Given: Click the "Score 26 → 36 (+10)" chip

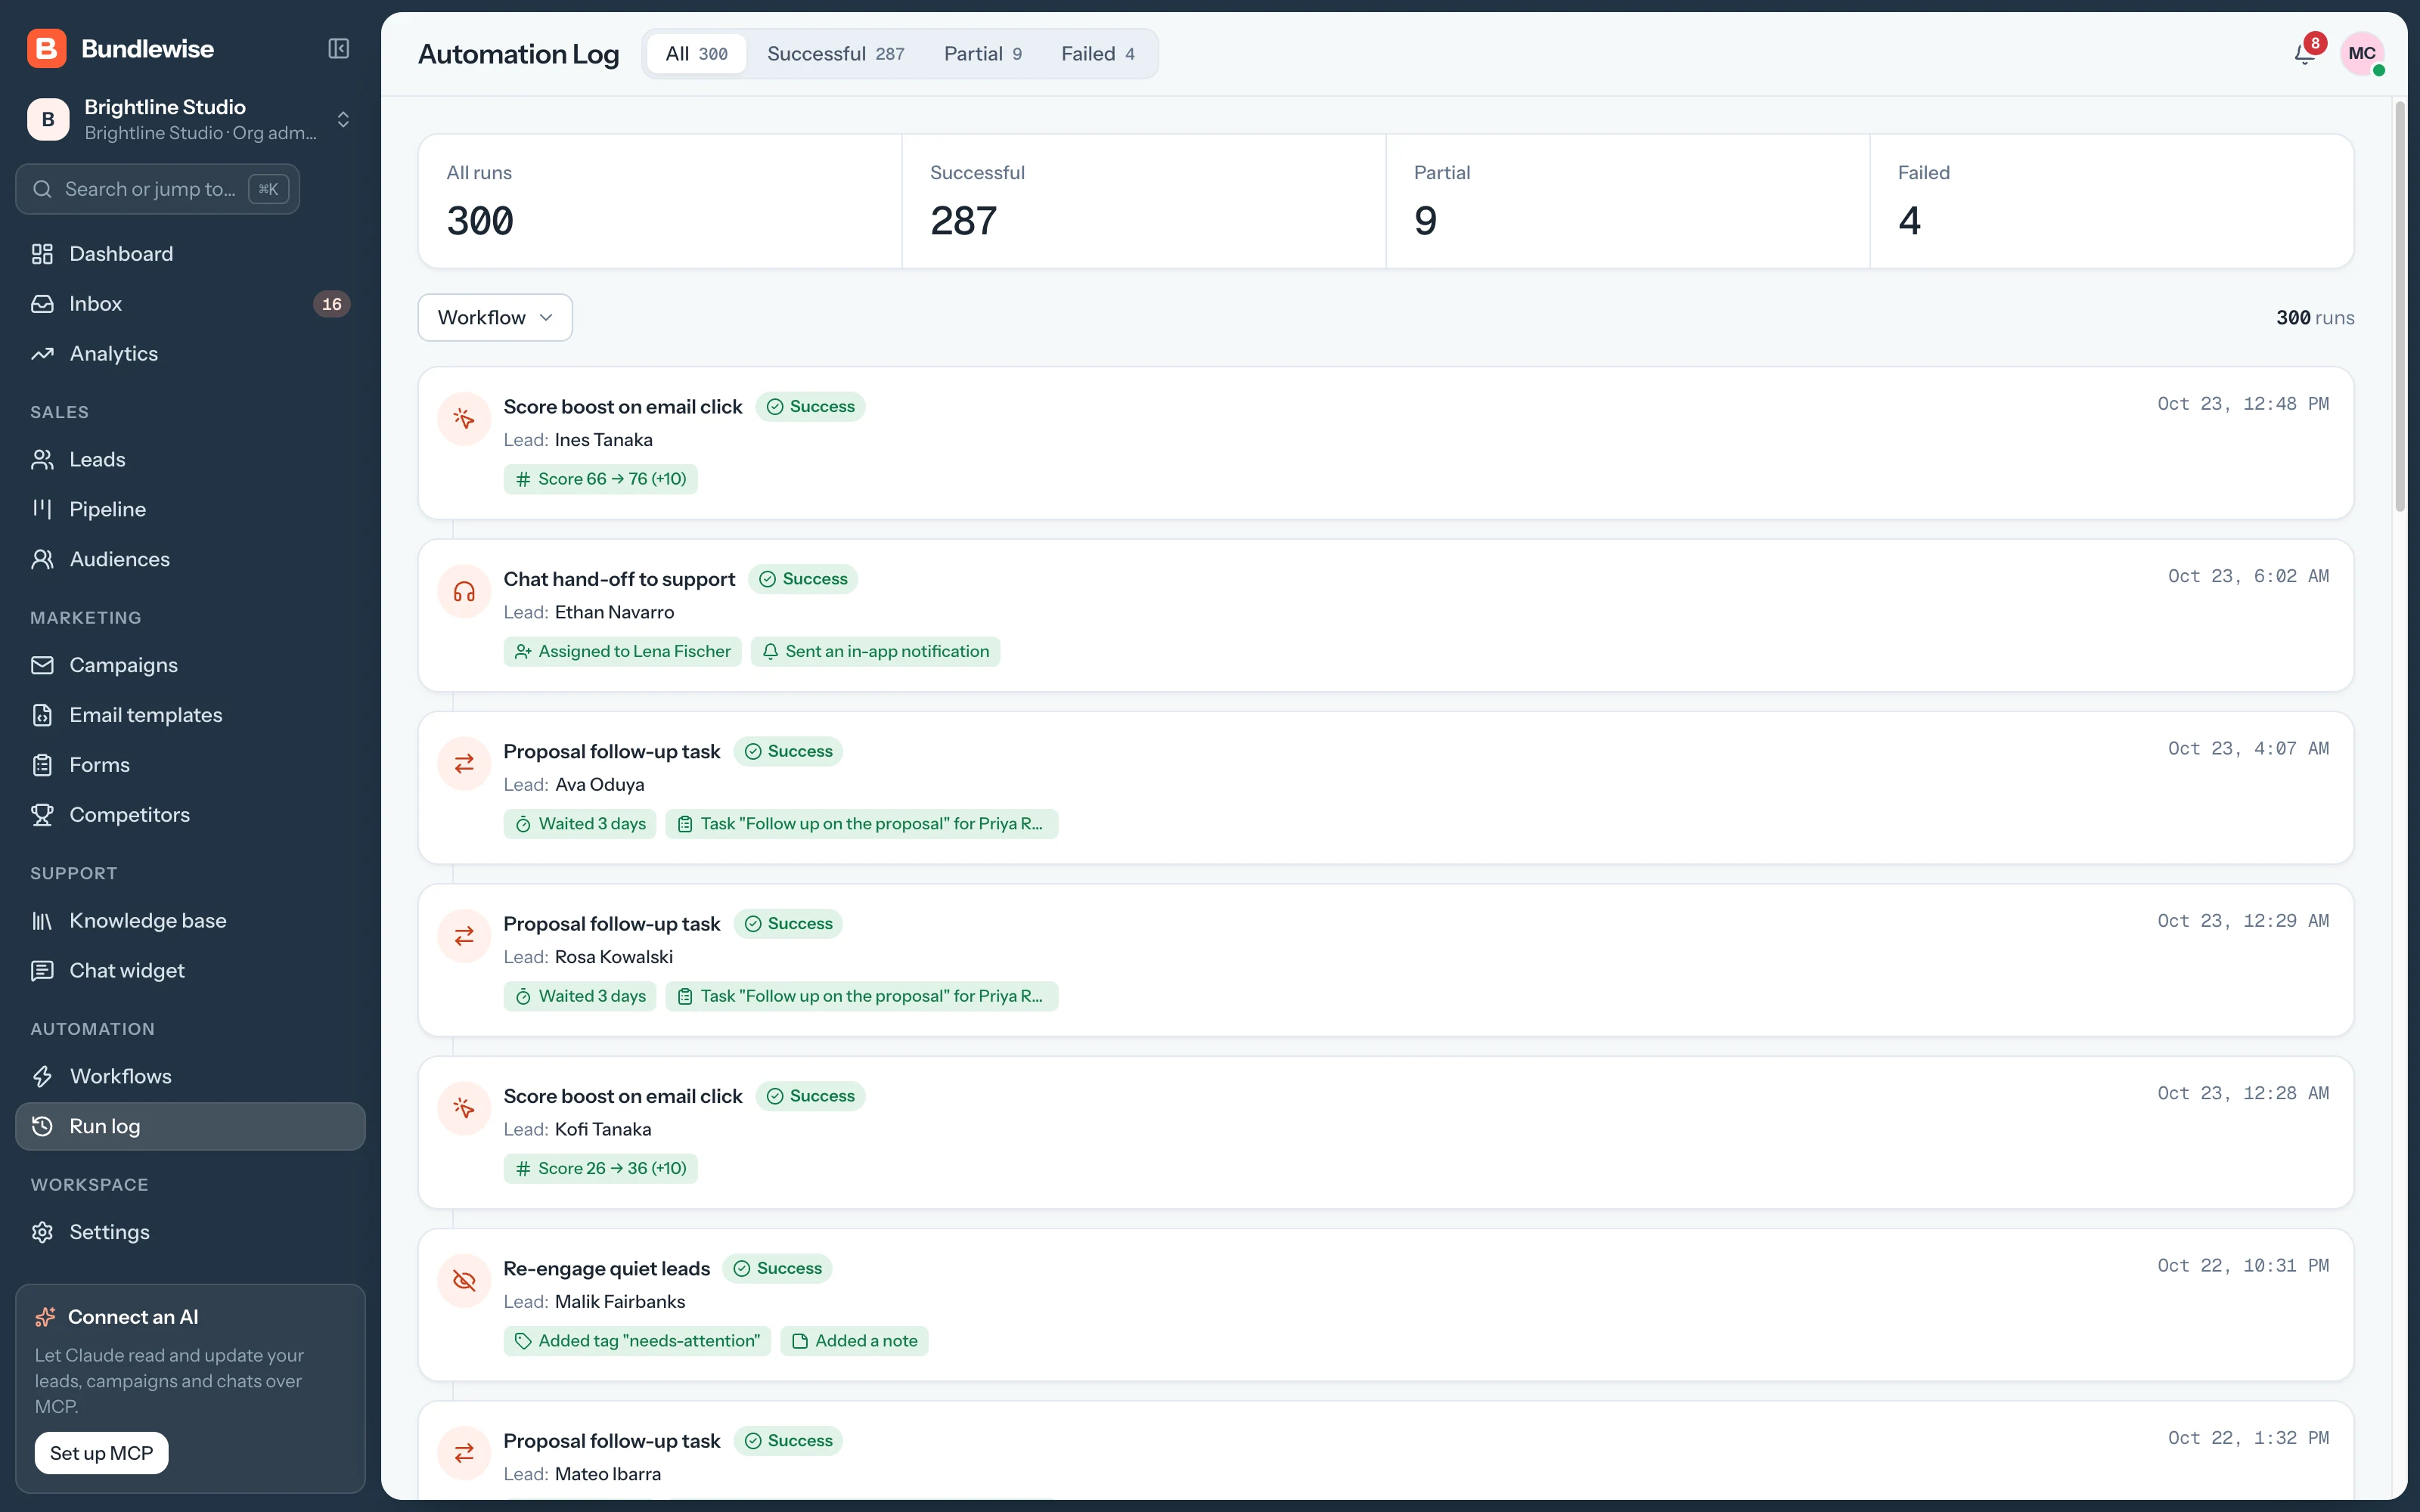Looking at the screenshot, I should [600, 1169].
